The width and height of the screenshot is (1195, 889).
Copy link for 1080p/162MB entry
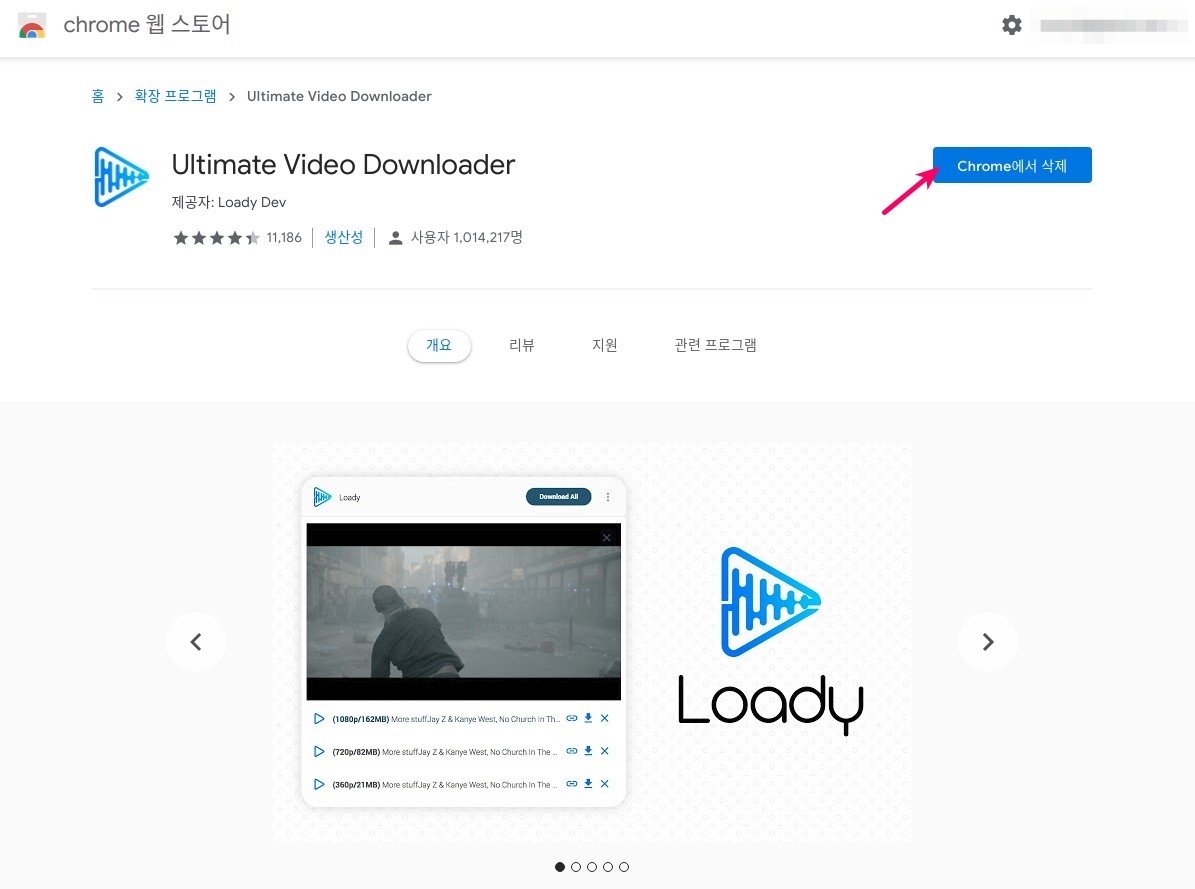[572, 718]
